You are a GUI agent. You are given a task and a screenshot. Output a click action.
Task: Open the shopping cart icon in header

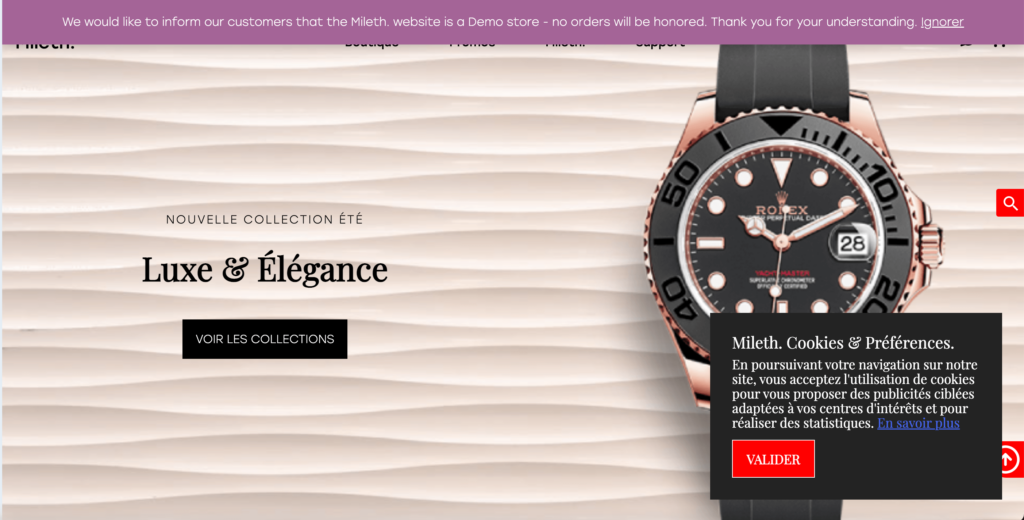[x=999, y=44]
